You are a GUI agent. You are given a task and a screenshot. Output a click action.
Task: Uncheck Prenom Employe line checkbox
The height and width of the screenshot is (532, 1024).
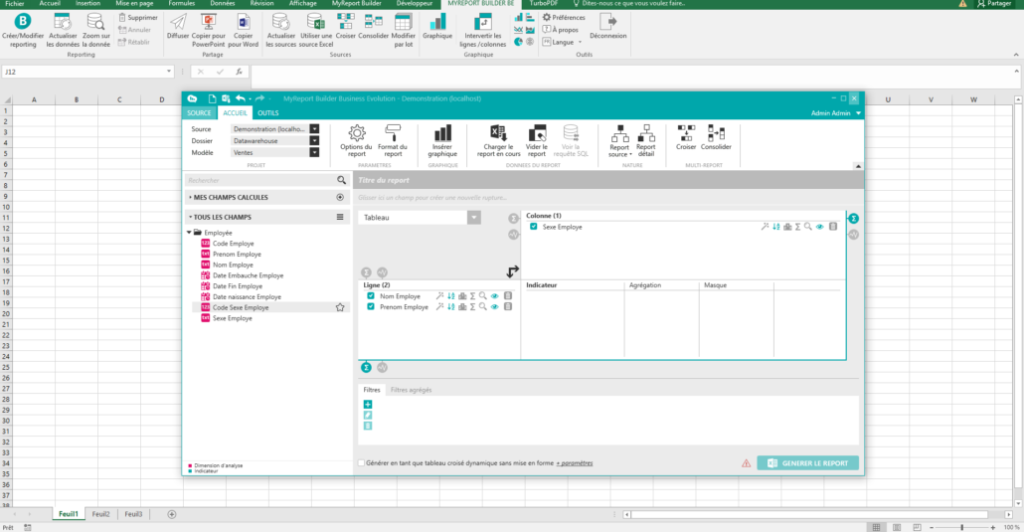pyautogui.click(x=371, y=307)
